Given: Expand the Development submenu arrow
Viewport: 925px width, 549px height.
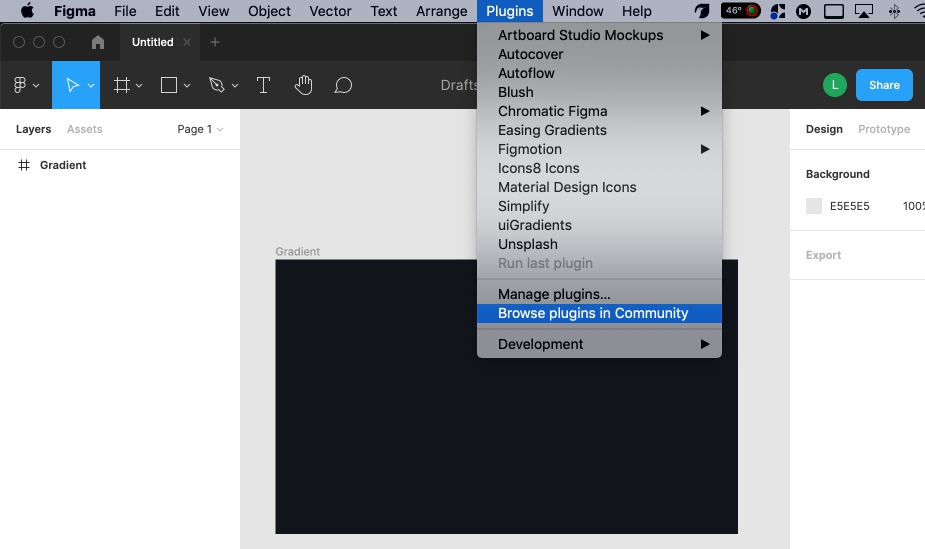Looking at the screenshot, I should pyautogui.click(x=704, y=344).
